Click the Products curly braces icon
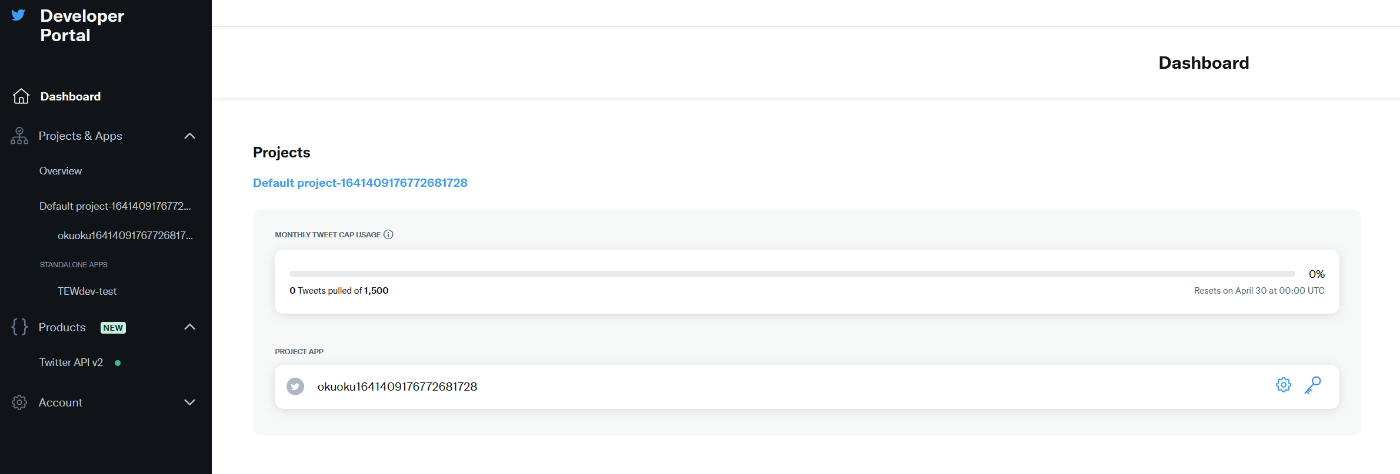Viewport: 1400px width, 474px height. (19, 327)
